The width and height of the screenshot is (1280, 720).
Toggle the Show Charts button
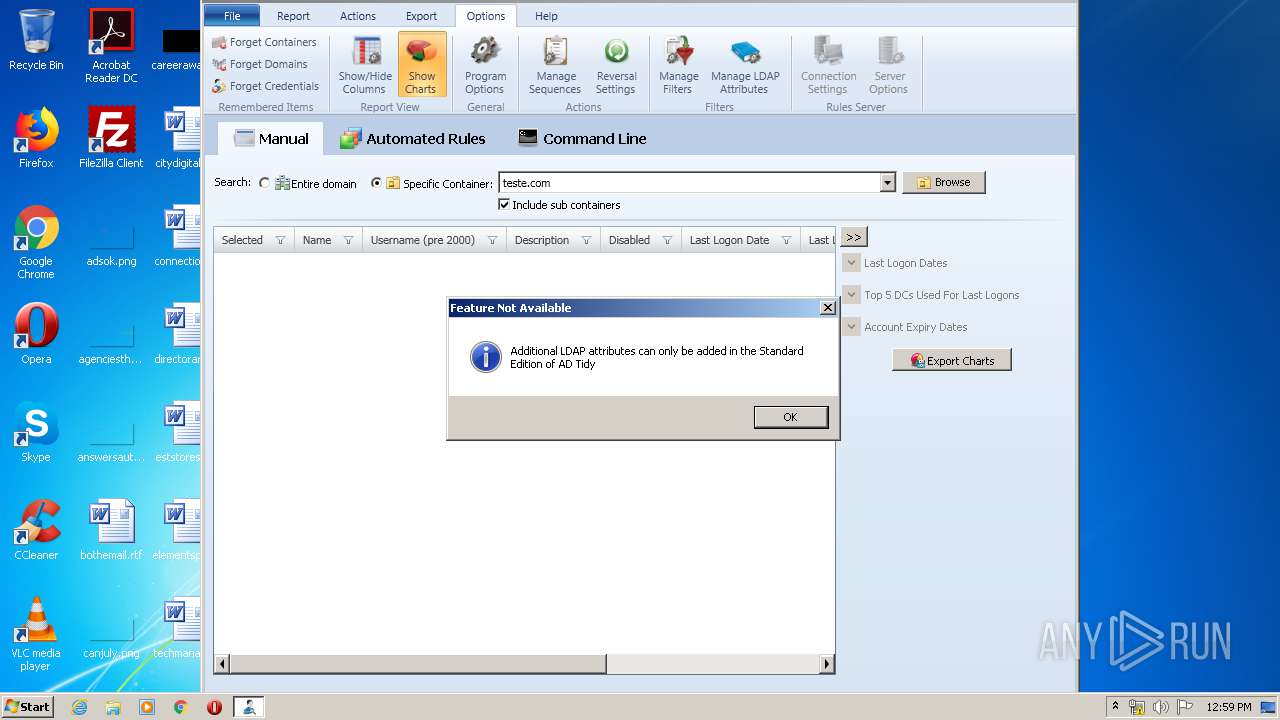[421, 66]
